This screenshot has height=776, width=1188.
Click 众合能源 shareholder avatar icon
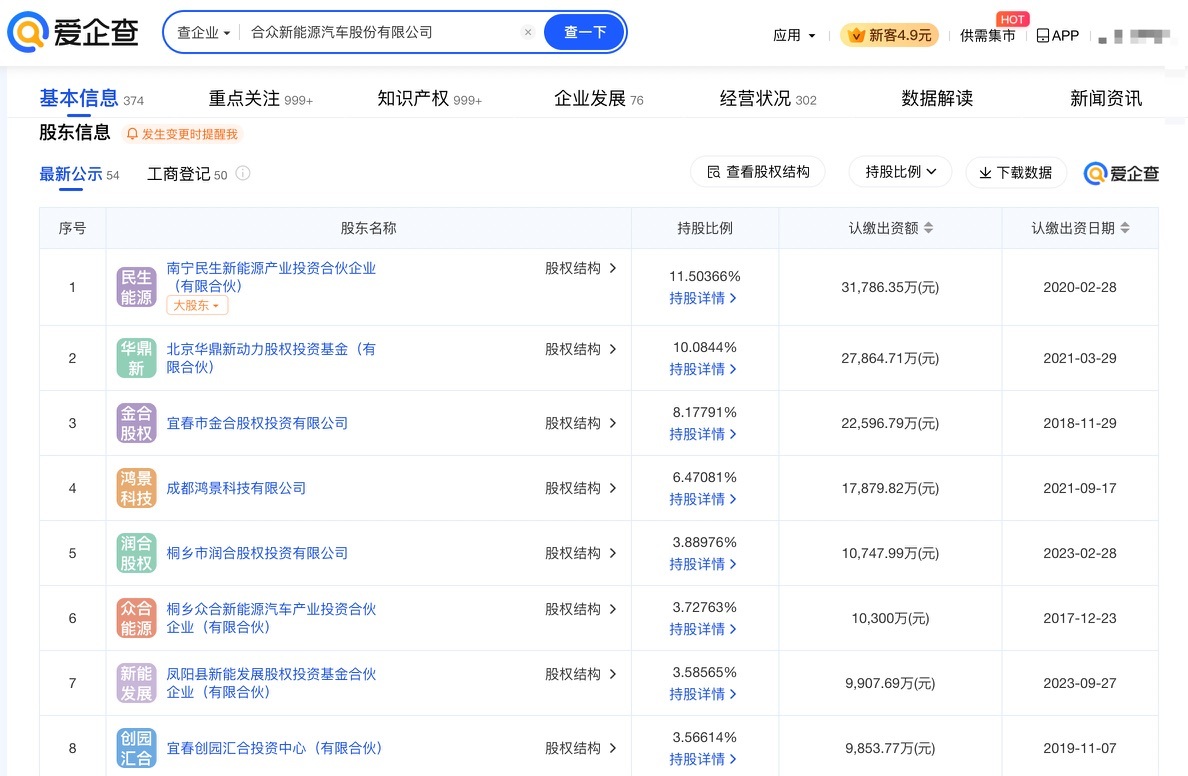[x=136, y=618]
